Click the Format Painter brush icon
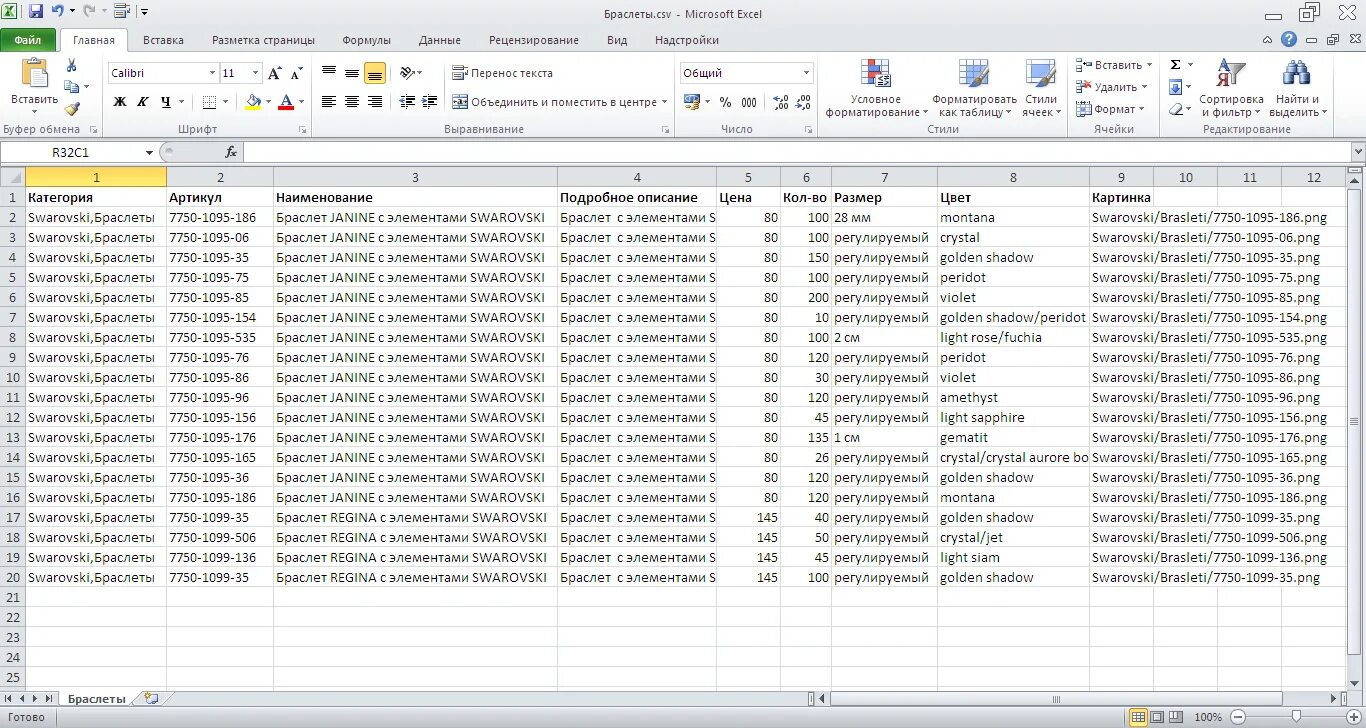Image resolution: width=1366 pixels, height=728 pixels. (72, 109)
